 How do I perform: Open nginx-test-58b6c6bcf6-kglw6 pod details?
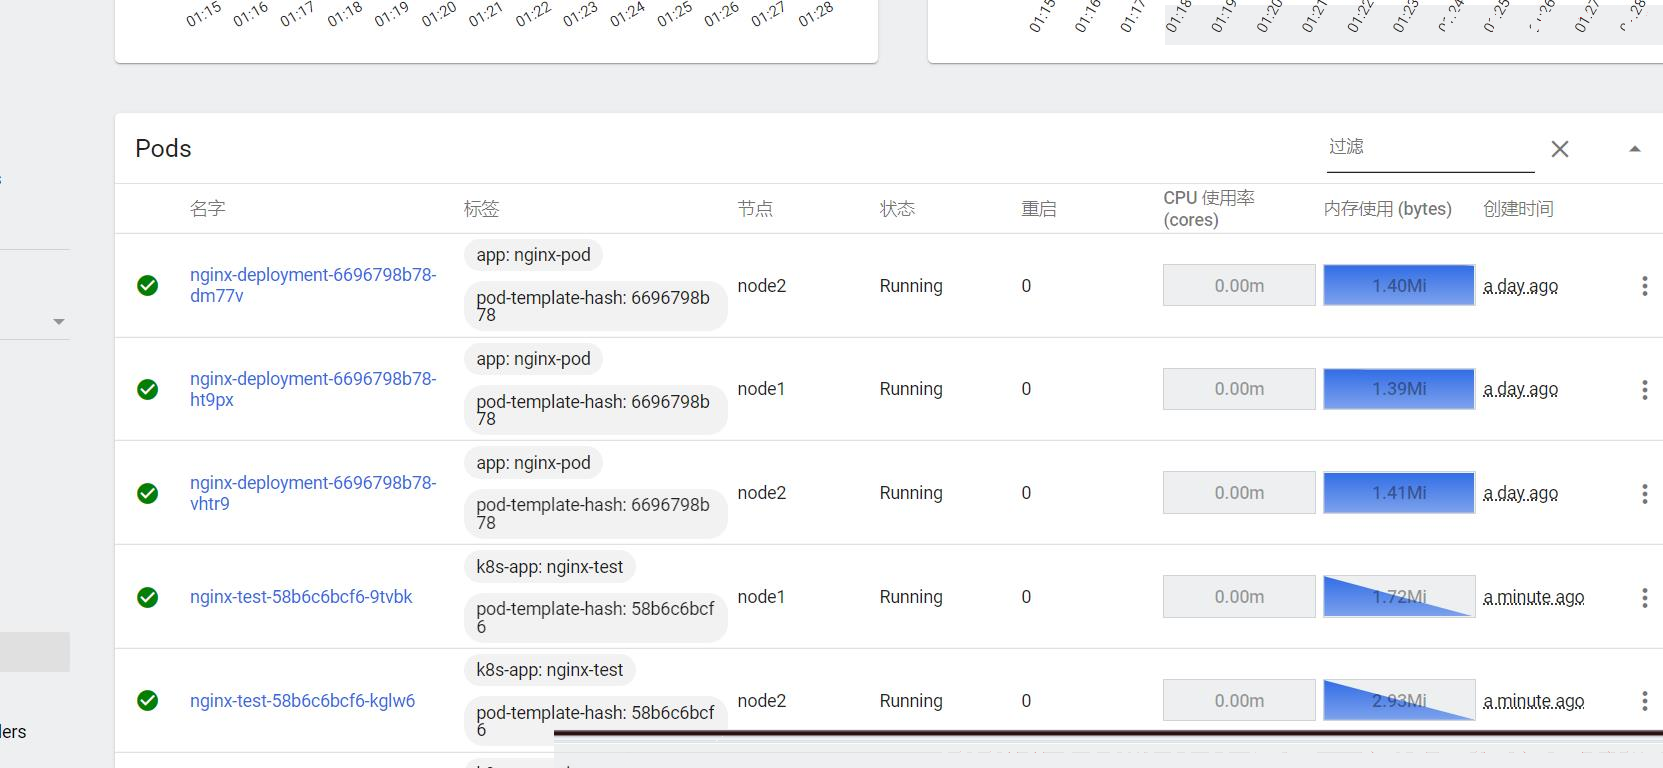coord(302,701)
